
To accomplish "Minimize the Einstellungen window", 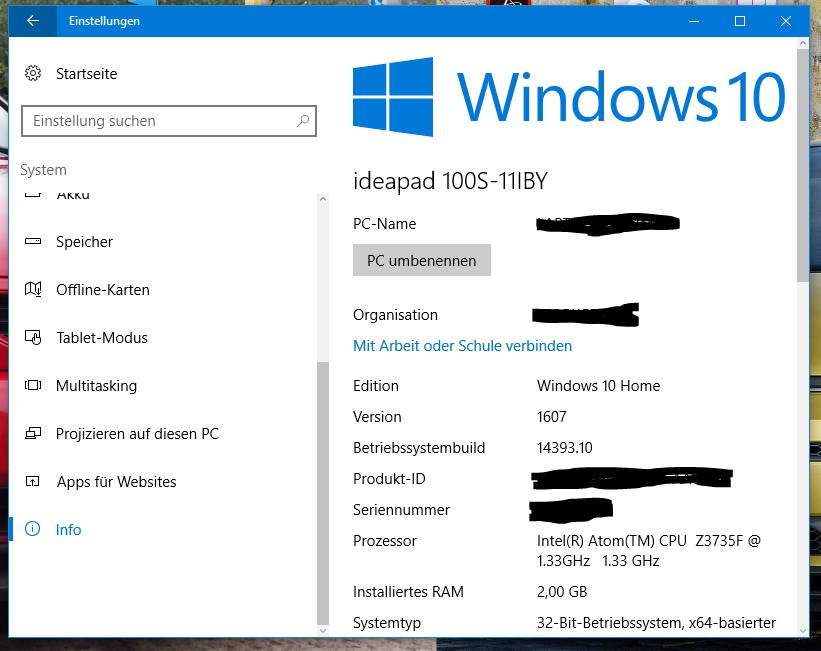I will click(694, 21).
